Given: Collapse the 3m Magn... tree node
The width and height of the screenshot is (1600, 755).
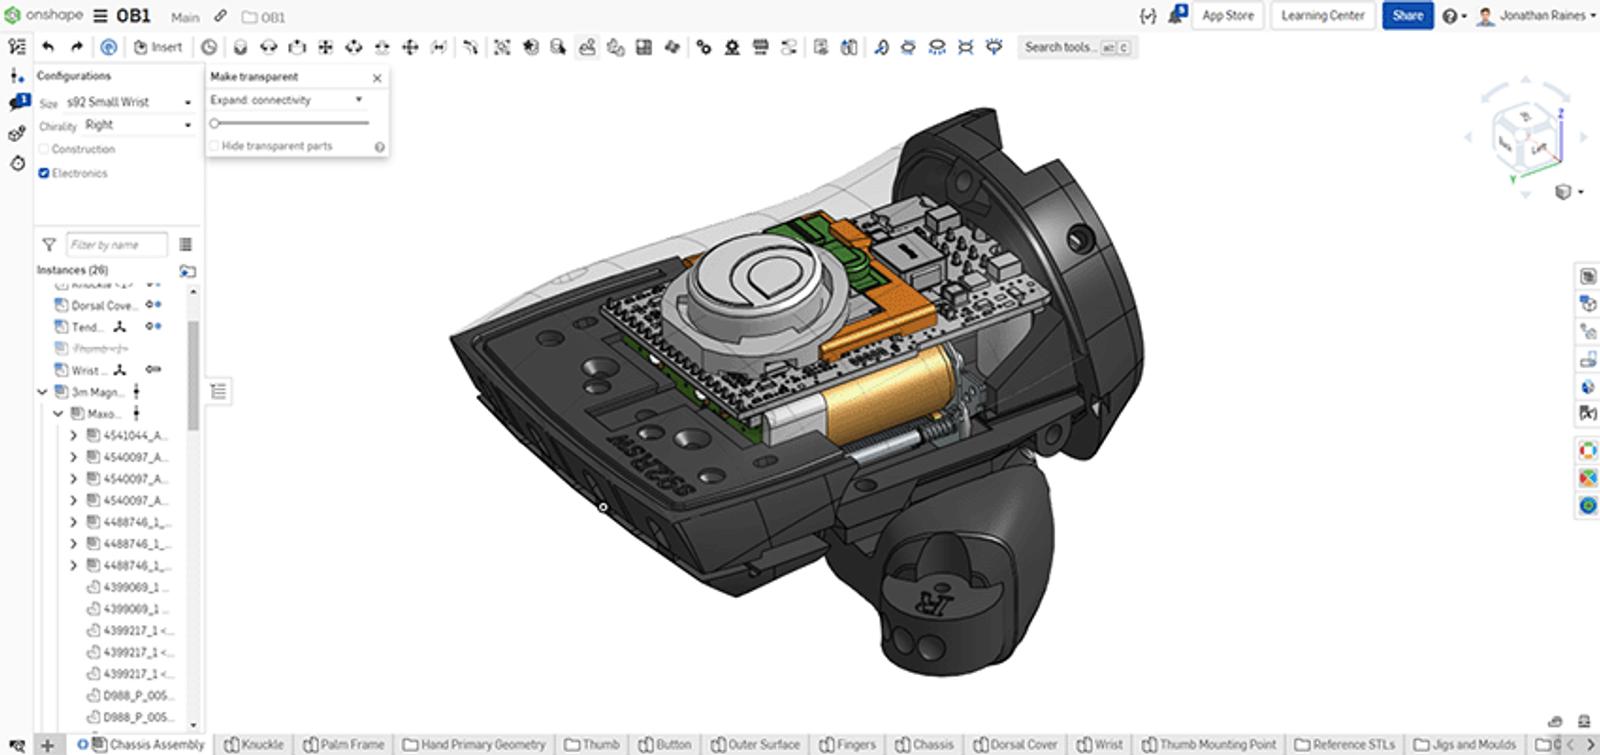Looking at the screenshot, I should (x=43, y=392).
